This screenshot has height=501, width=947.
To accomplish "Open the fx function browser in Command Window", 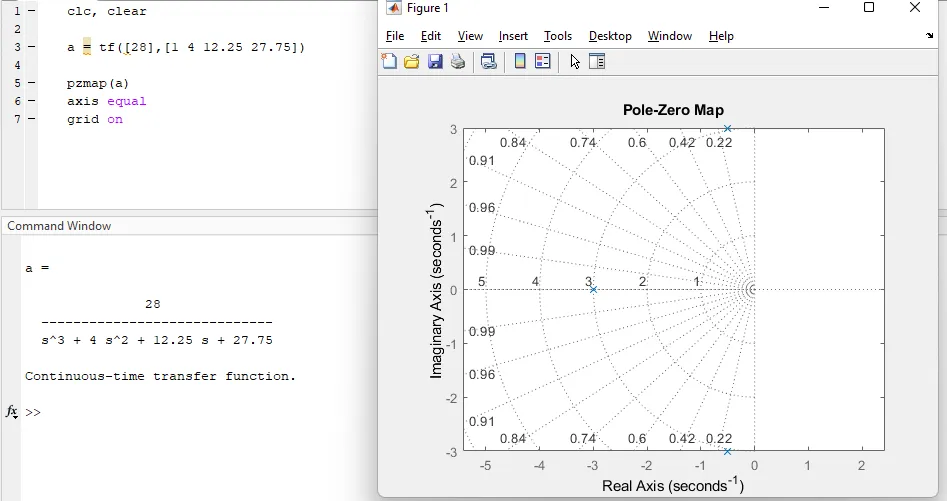I will tap(12, 412).
